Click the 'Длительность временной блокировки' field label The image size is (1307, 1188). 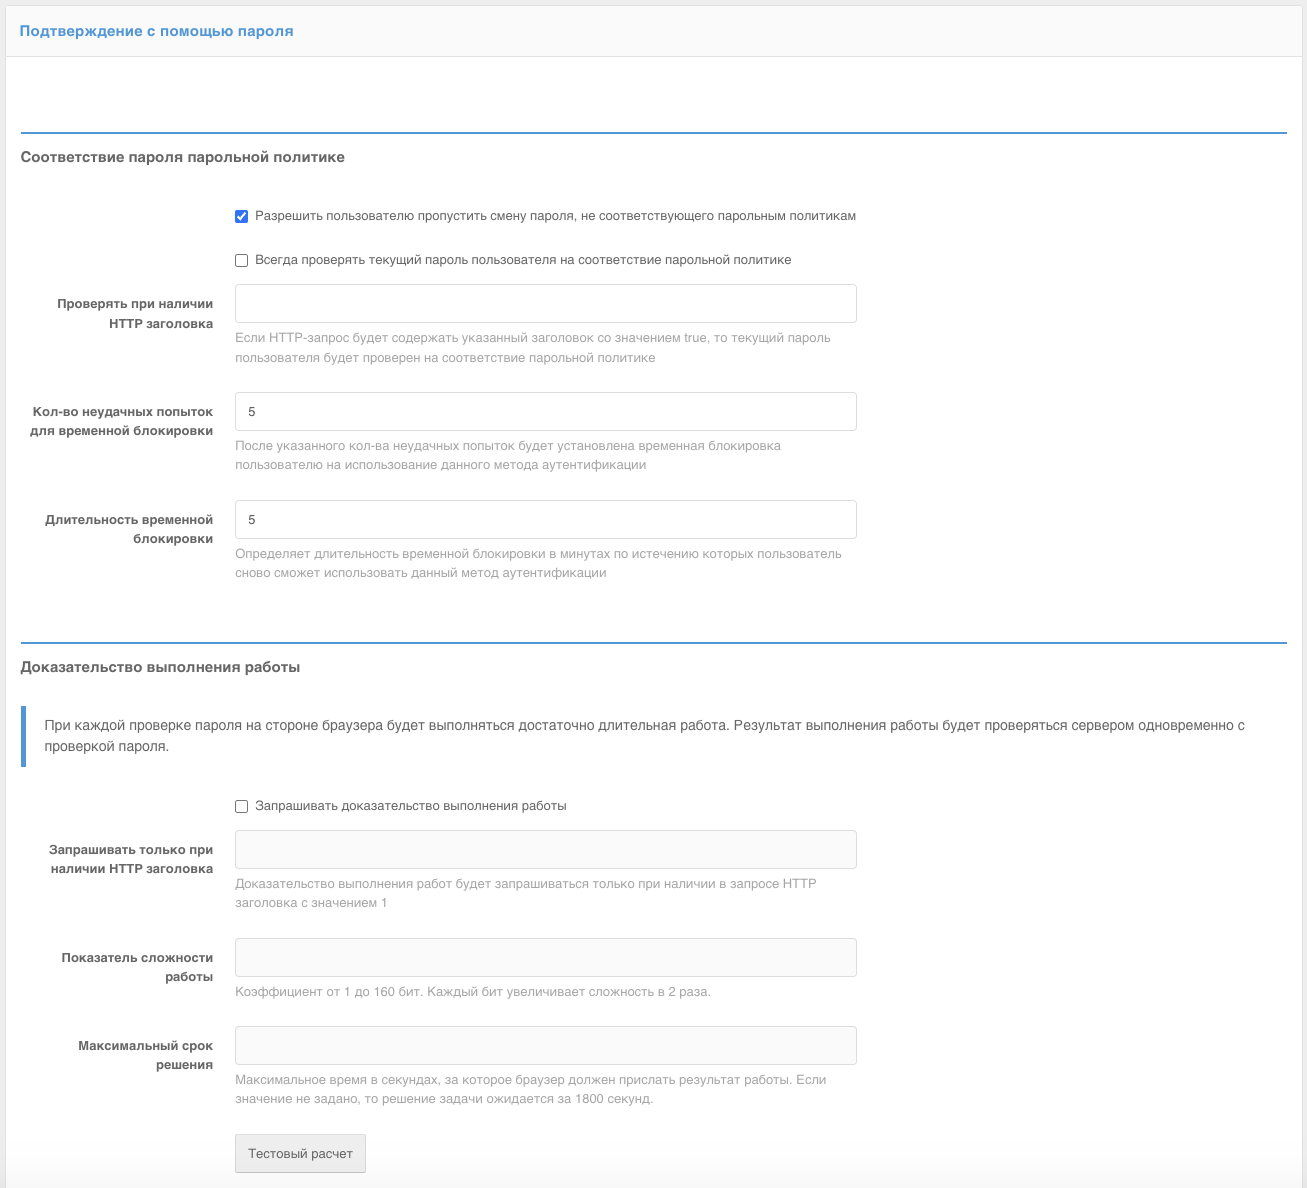tap(129, 529)
